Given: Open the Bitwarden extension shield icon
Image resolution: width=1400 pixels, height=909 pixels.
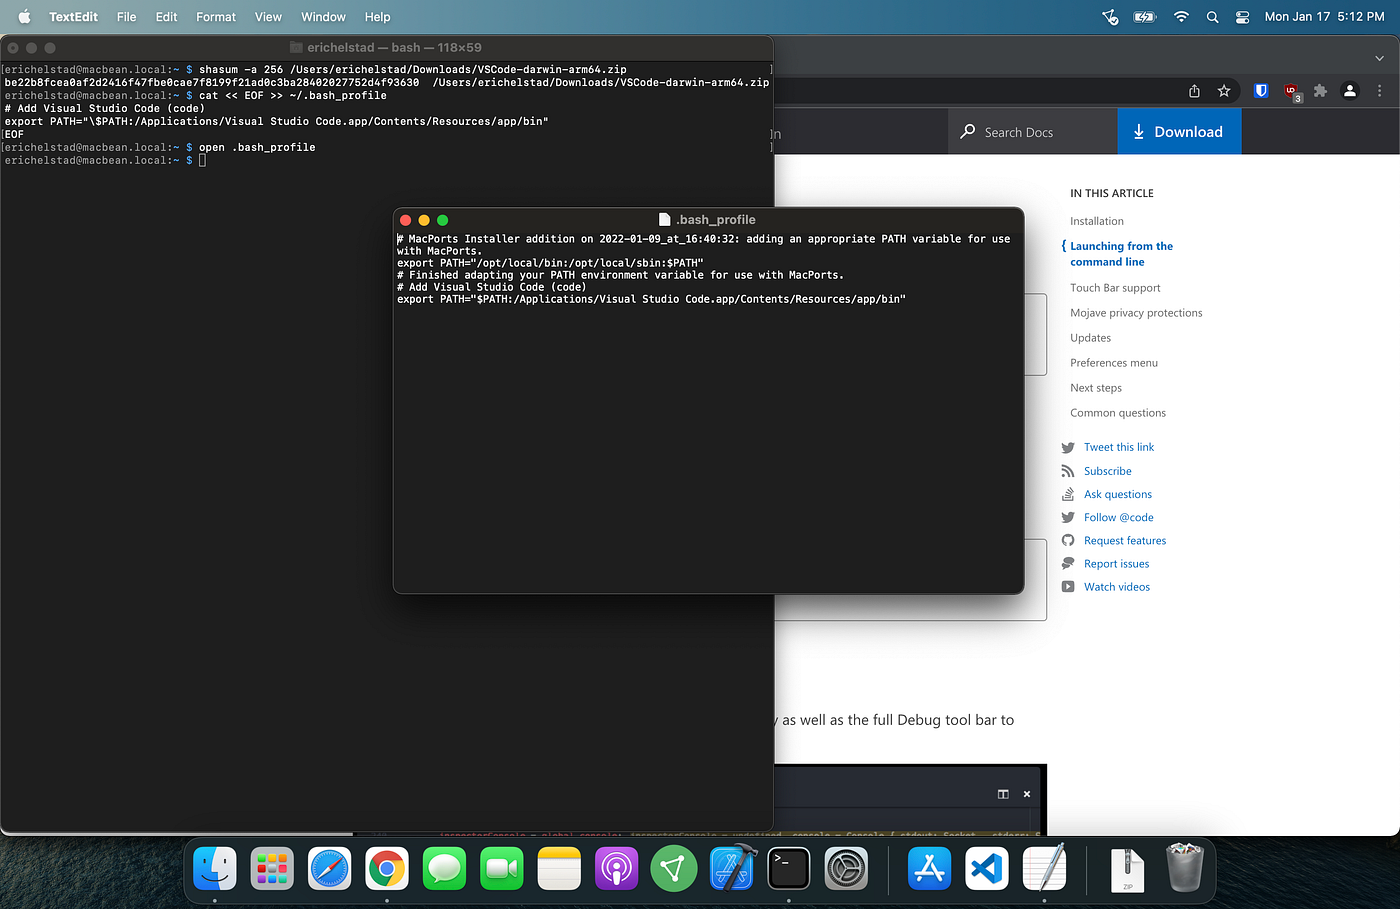Looking at the screenshot, I should tap(1260, 90).
